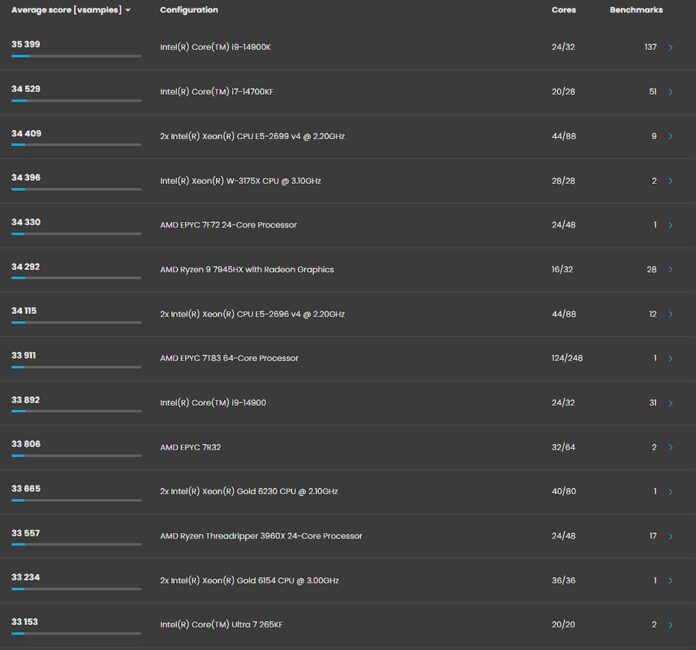Screen dimensions: 696x650
Task: Sort by the Cores column header
Action: [x=563, y=10]
